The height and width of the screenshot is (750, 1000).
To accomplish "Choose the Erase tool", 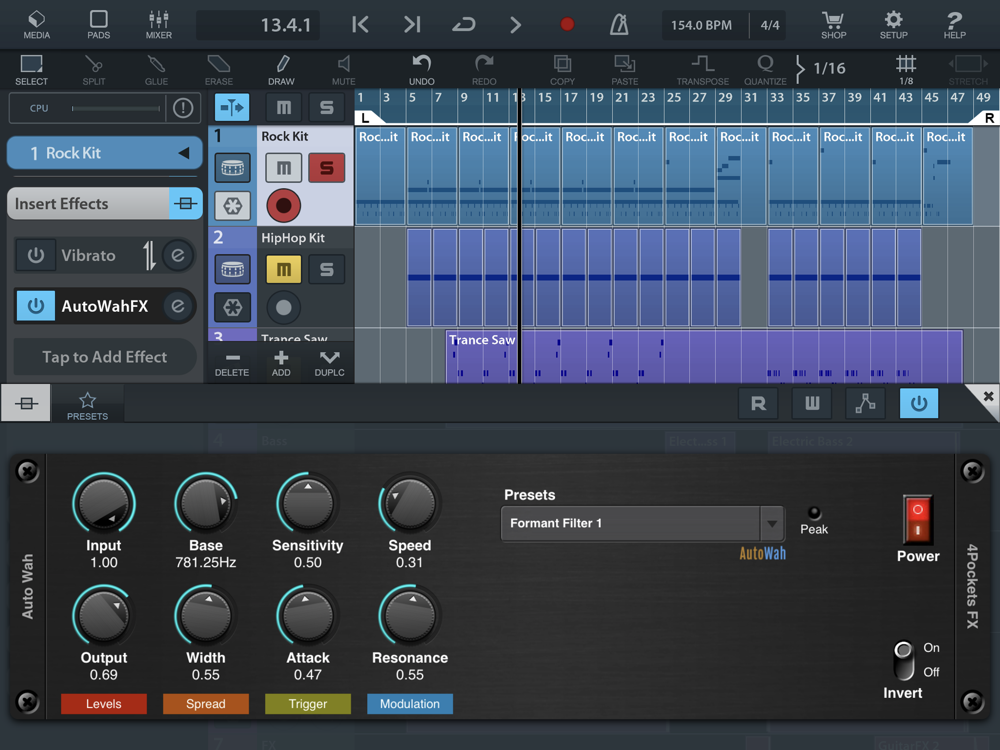I will click(219, 70).
